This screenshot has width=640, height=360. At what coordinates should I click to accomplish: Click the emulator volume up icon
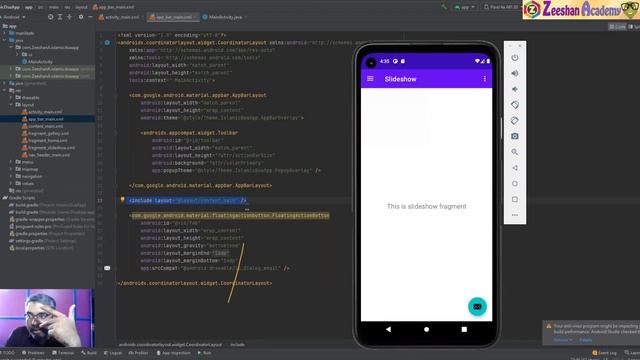[x=515, y=73]
